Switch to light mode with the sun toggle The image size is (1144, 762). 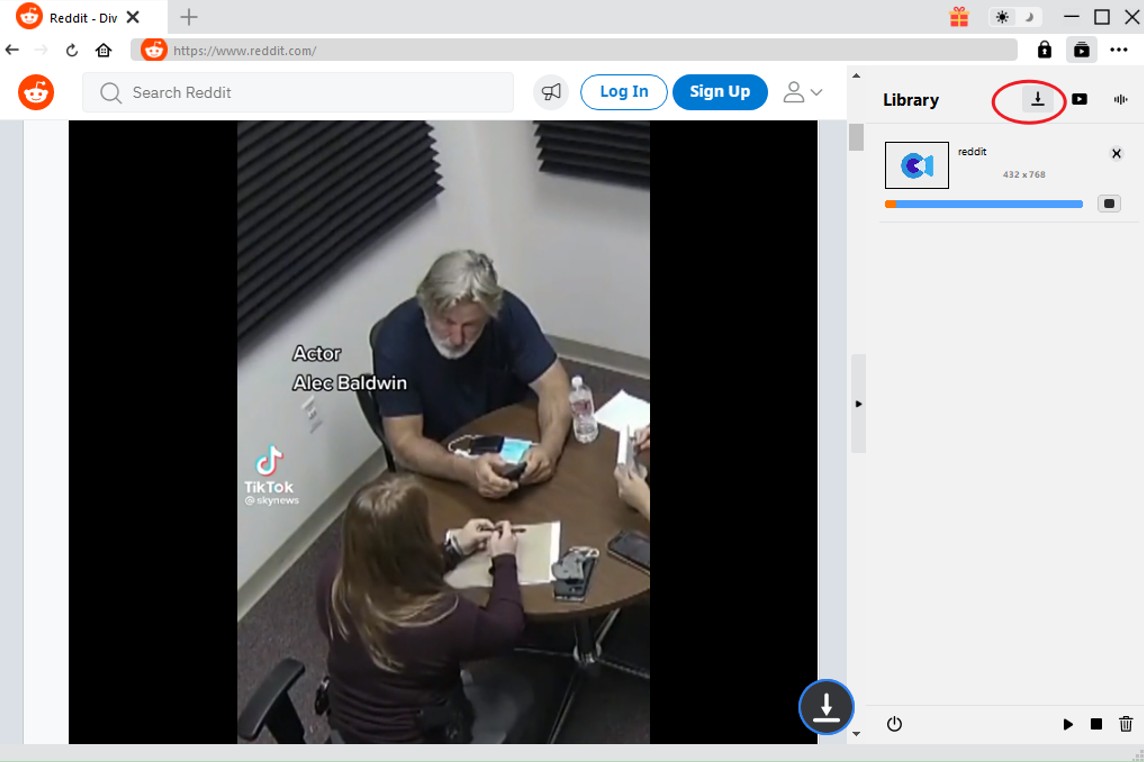coord(1002,17)
